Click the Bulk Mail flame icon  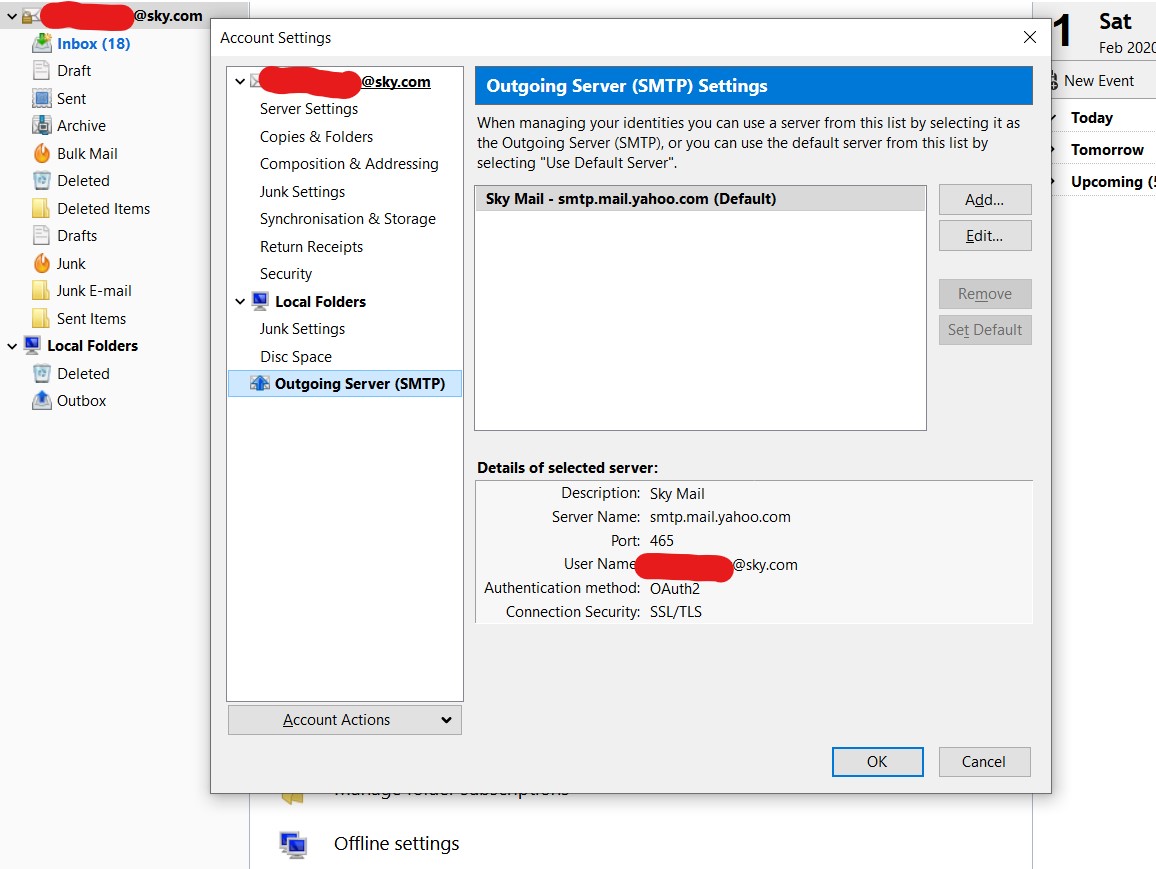click(41, 153)
